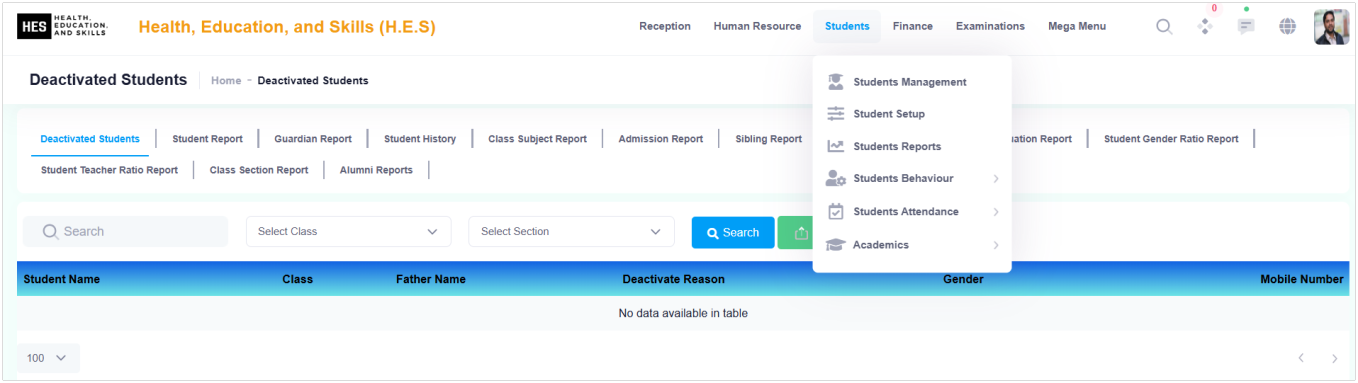Click the blue Search button
This screenshot has width=1358, height=383.
[733, 232]
